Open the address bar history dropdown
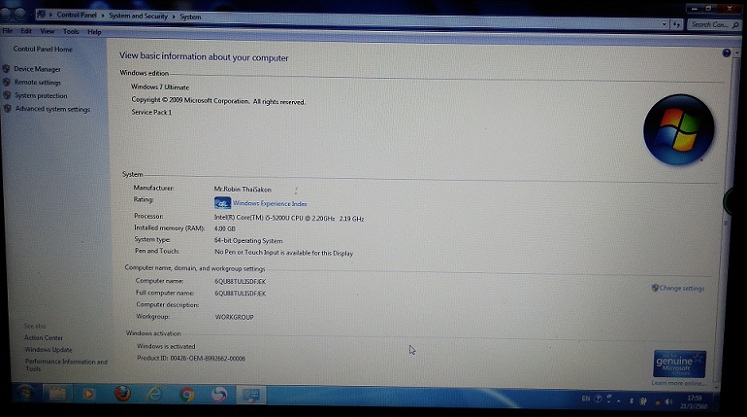The width and height of the screenshot is (747, 417). pos(664,24)
